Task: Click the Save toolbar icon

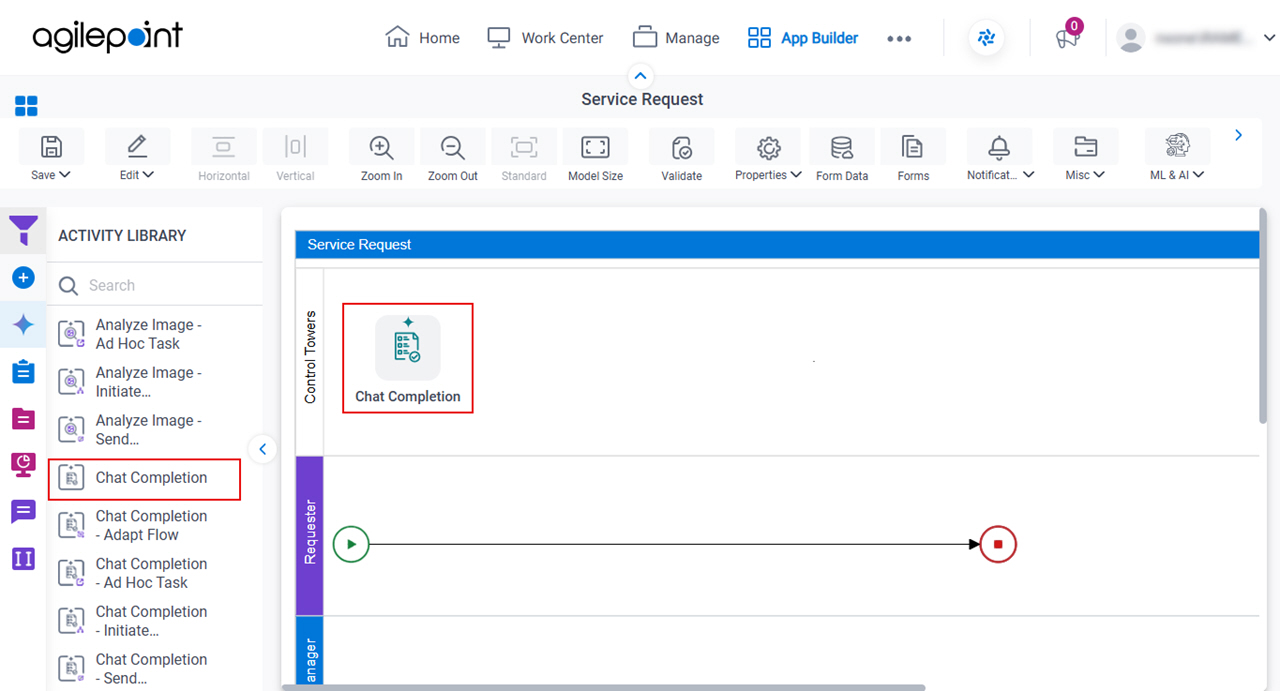Action: tap(51, 147)
